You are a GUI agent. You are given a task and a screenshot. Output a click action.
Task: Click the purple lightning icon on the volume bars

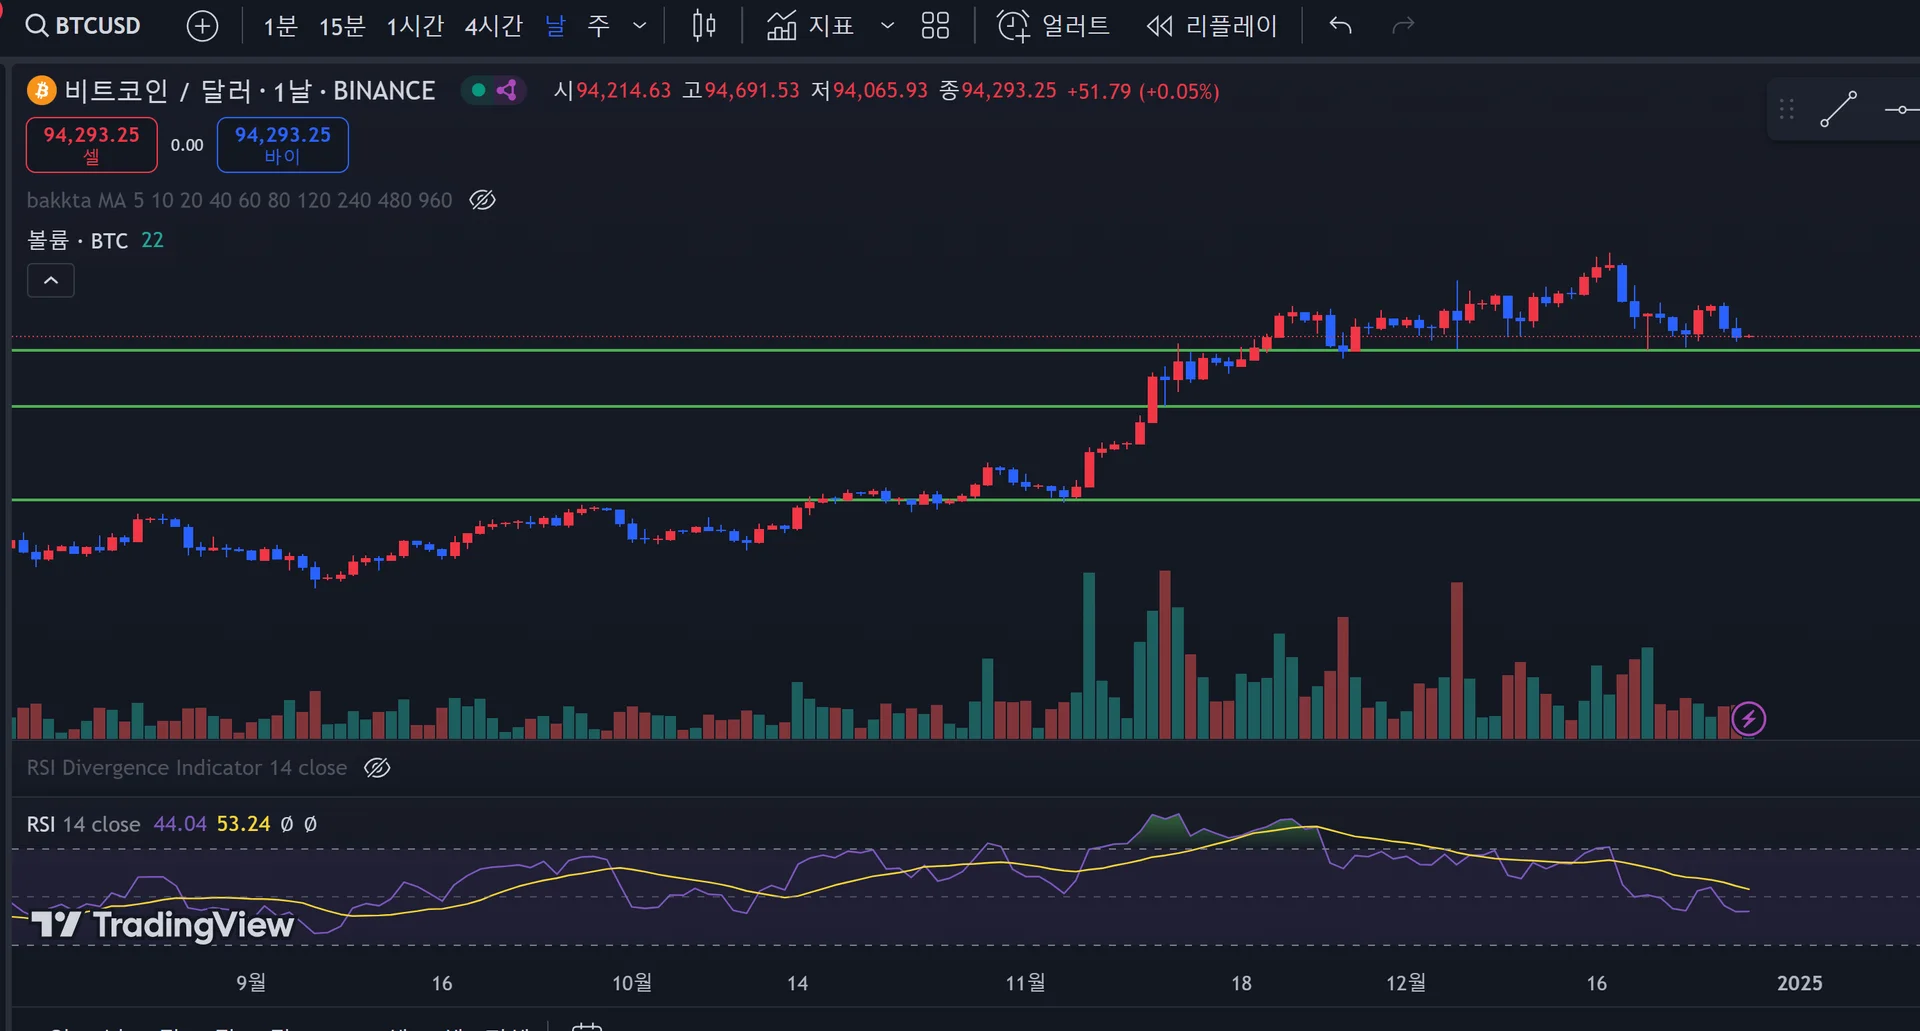coord(1749,718)
